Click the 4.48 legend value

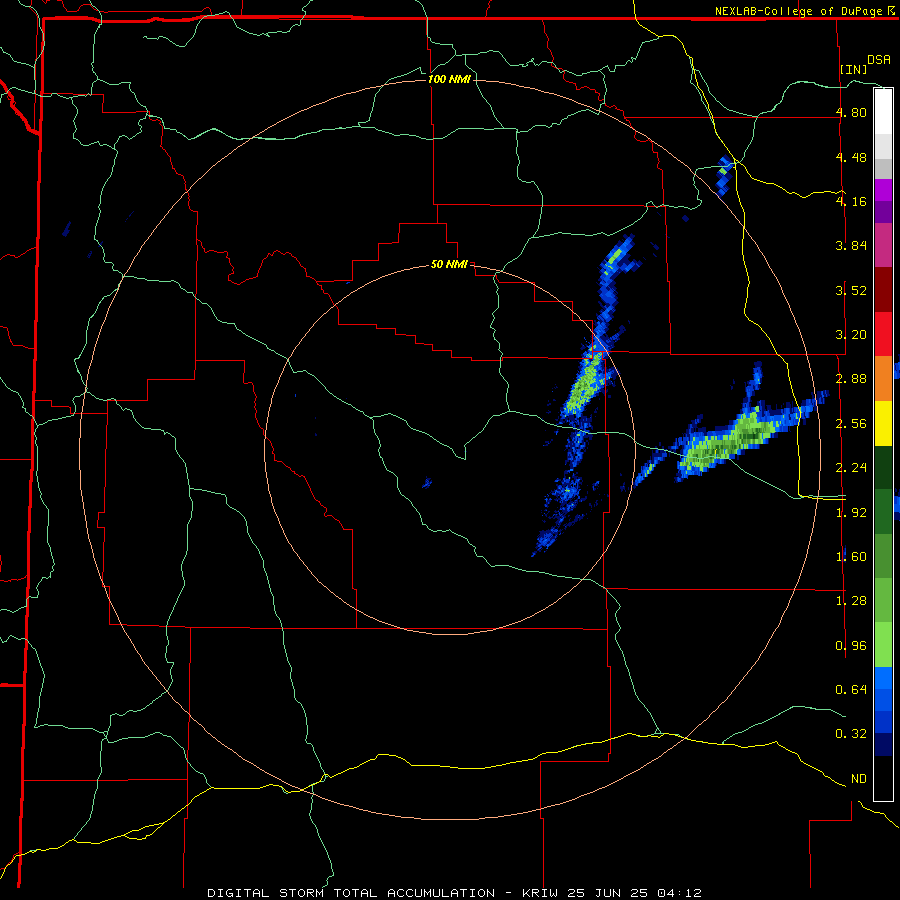click(x=851, y=157)
